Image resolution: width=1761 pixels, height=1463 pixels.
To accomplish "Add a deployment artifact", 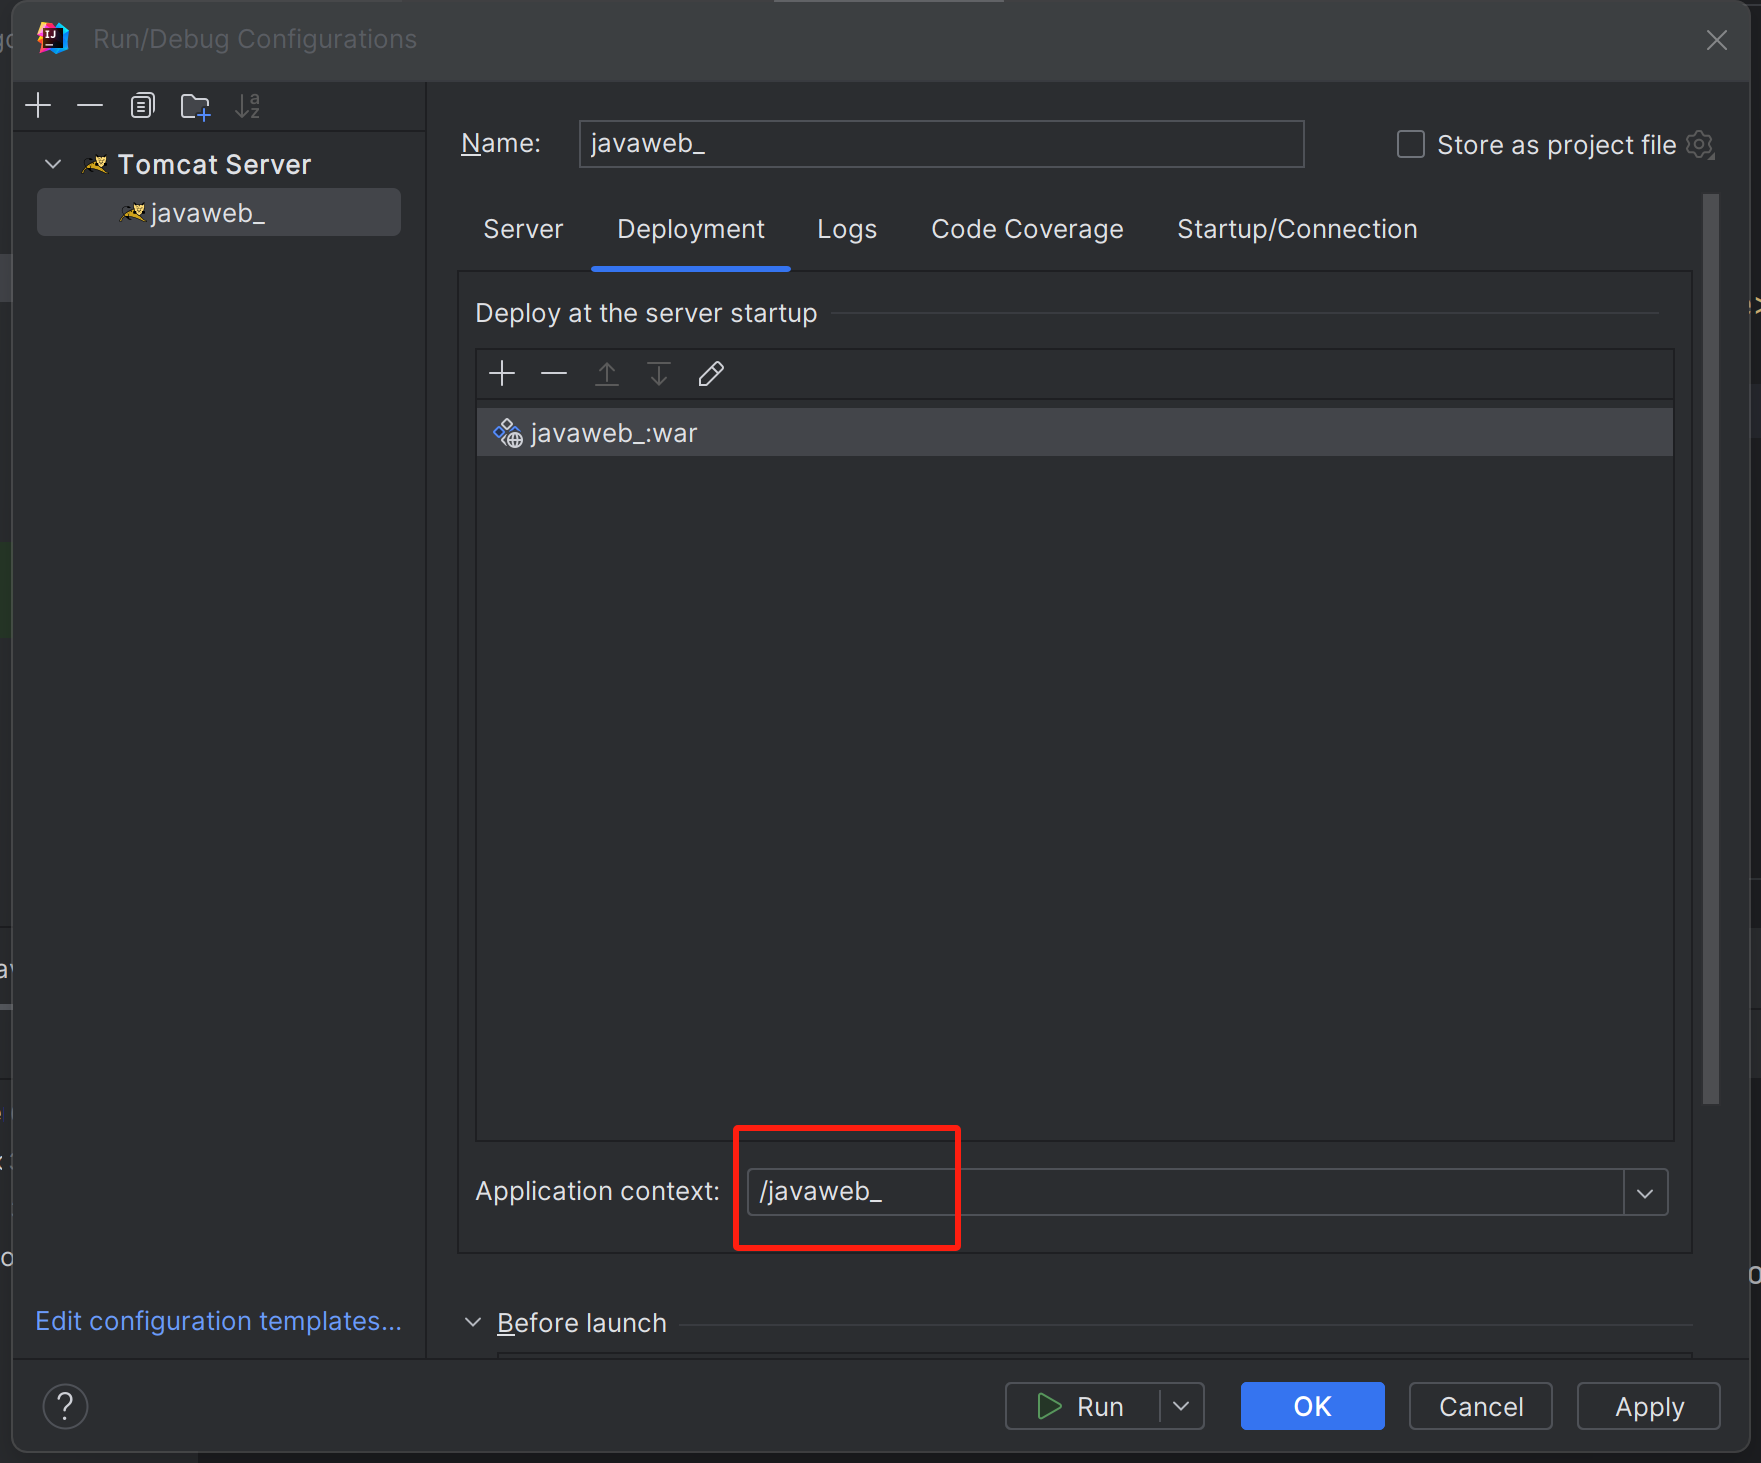I will [502, 374].
